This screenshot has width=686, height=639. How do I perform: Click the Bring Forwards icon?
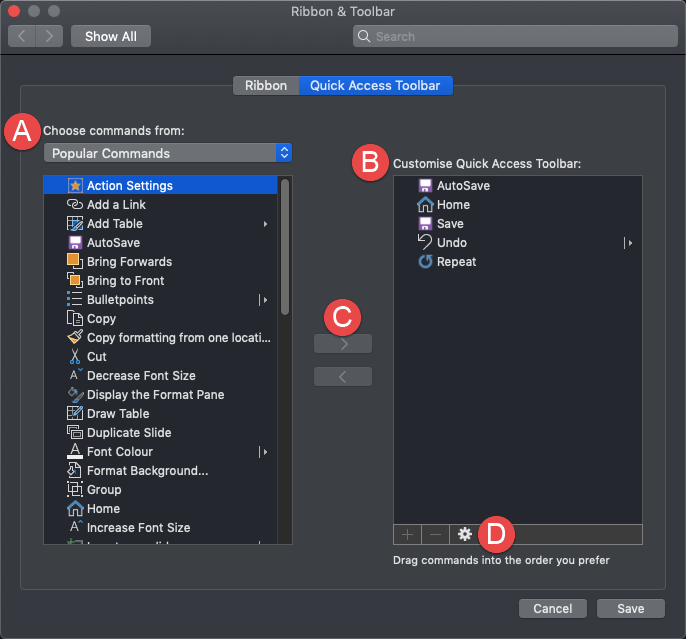pyautogui.click(x=75, y=261)
